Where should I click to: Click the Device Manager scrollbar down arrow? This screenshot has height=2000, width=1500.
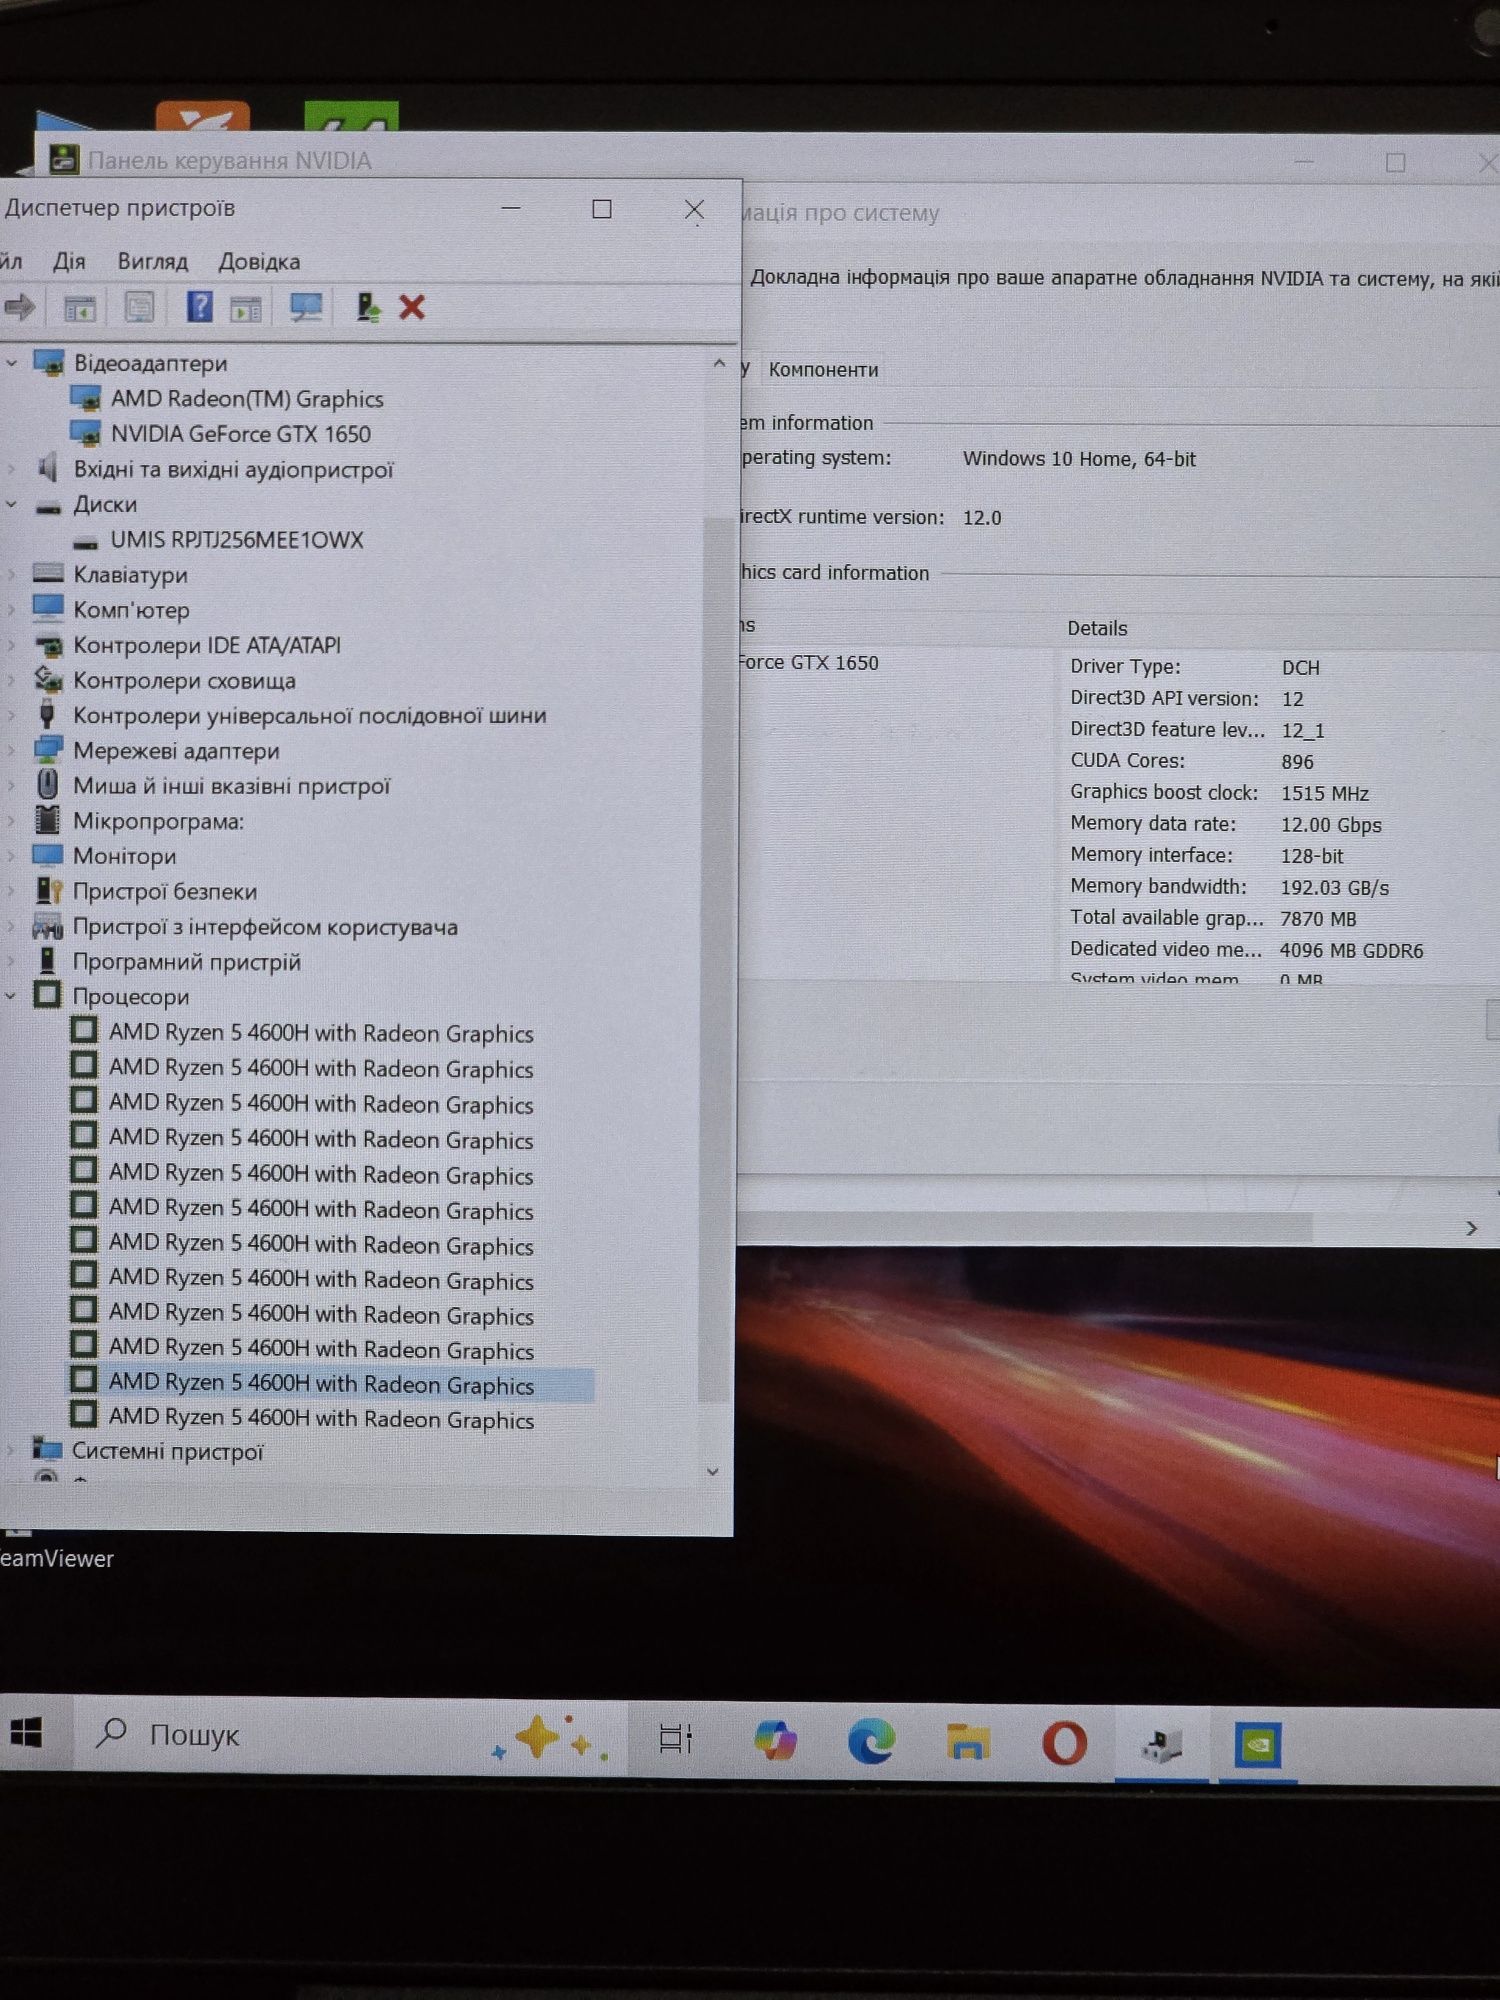(x=713, y=1471)
